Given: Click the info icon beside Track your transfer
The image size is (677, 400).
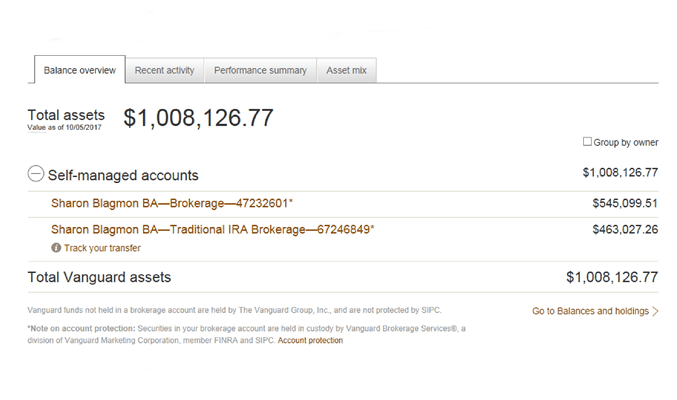Looking at the screenshot, I should [56, 248].
